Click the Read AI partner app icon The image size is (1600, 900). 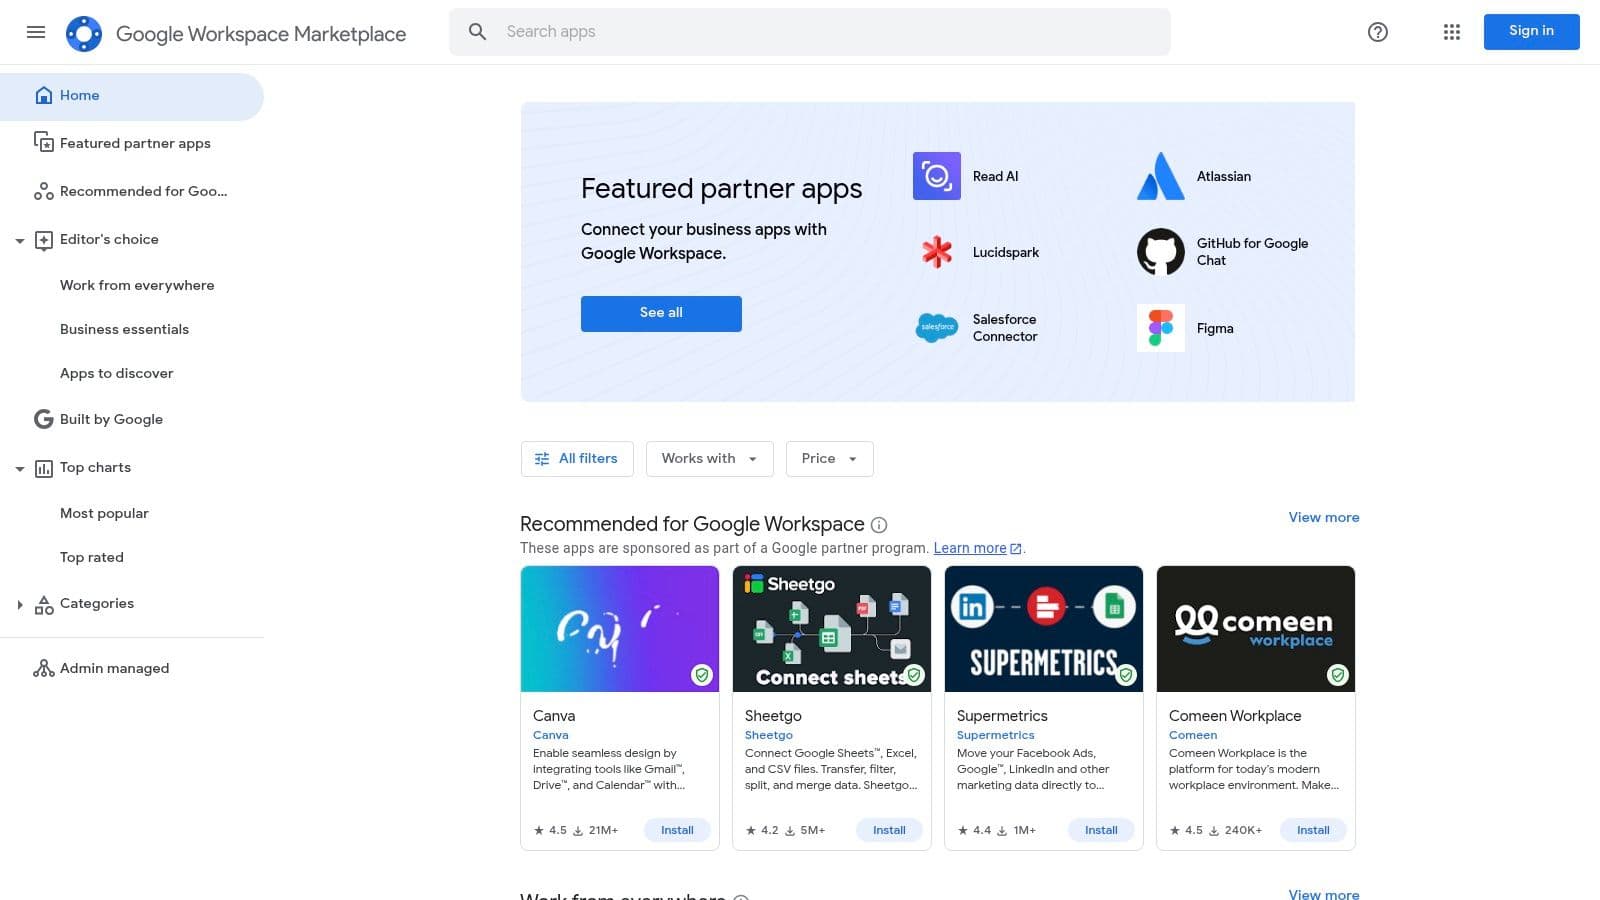point(936,176)
